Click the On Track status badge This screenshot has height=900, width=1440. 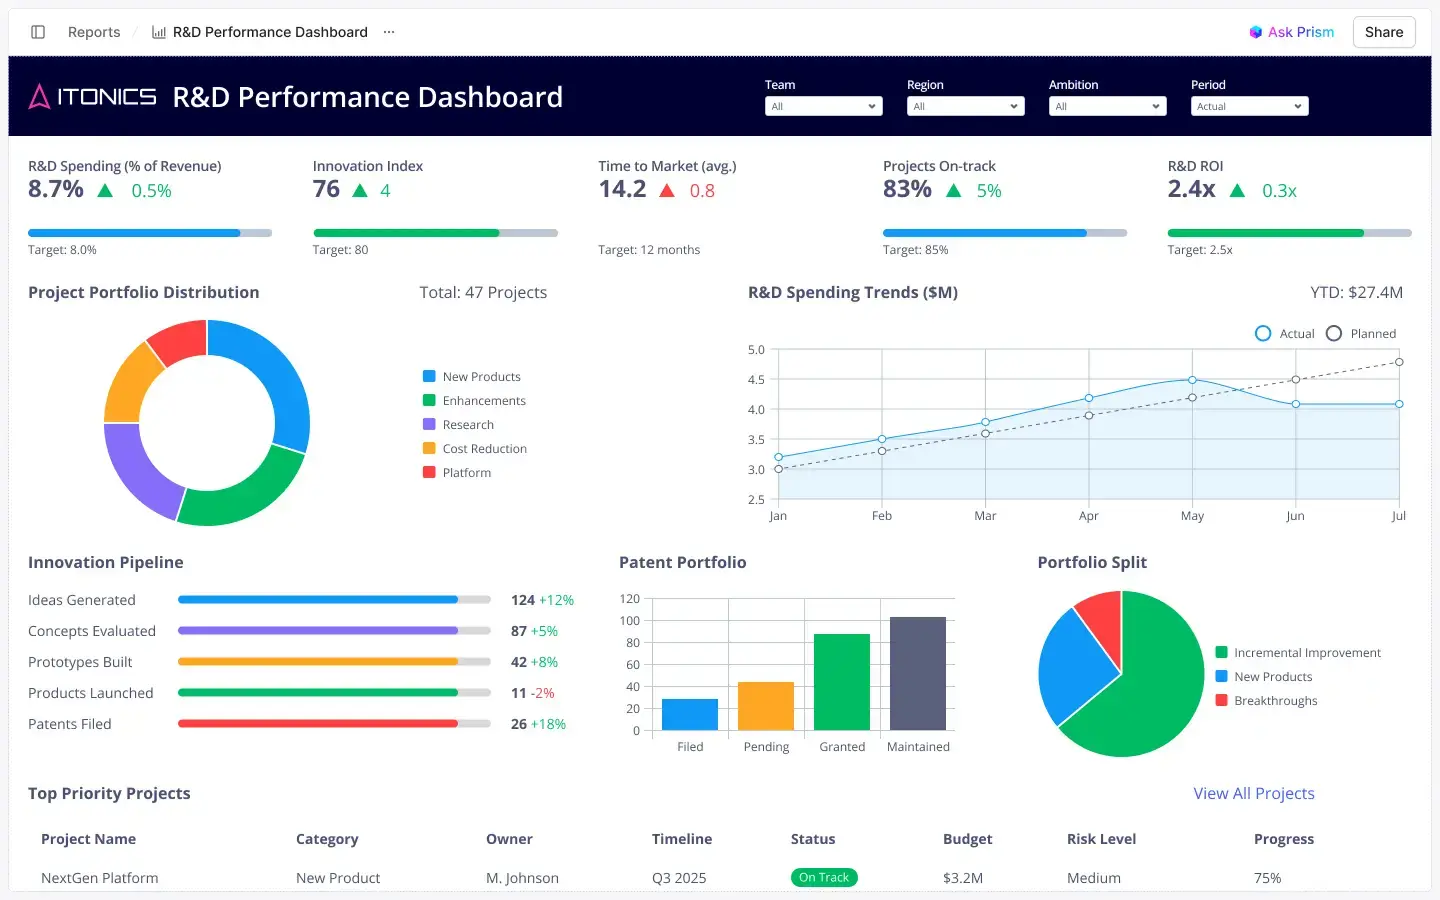[823, 877]
